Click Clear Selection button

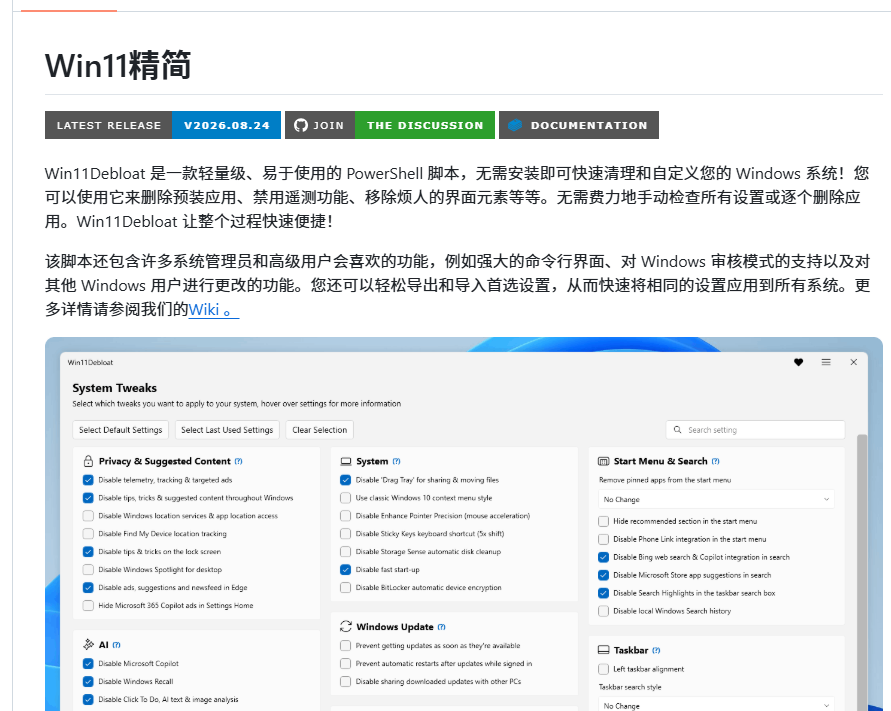pos(319,430)
